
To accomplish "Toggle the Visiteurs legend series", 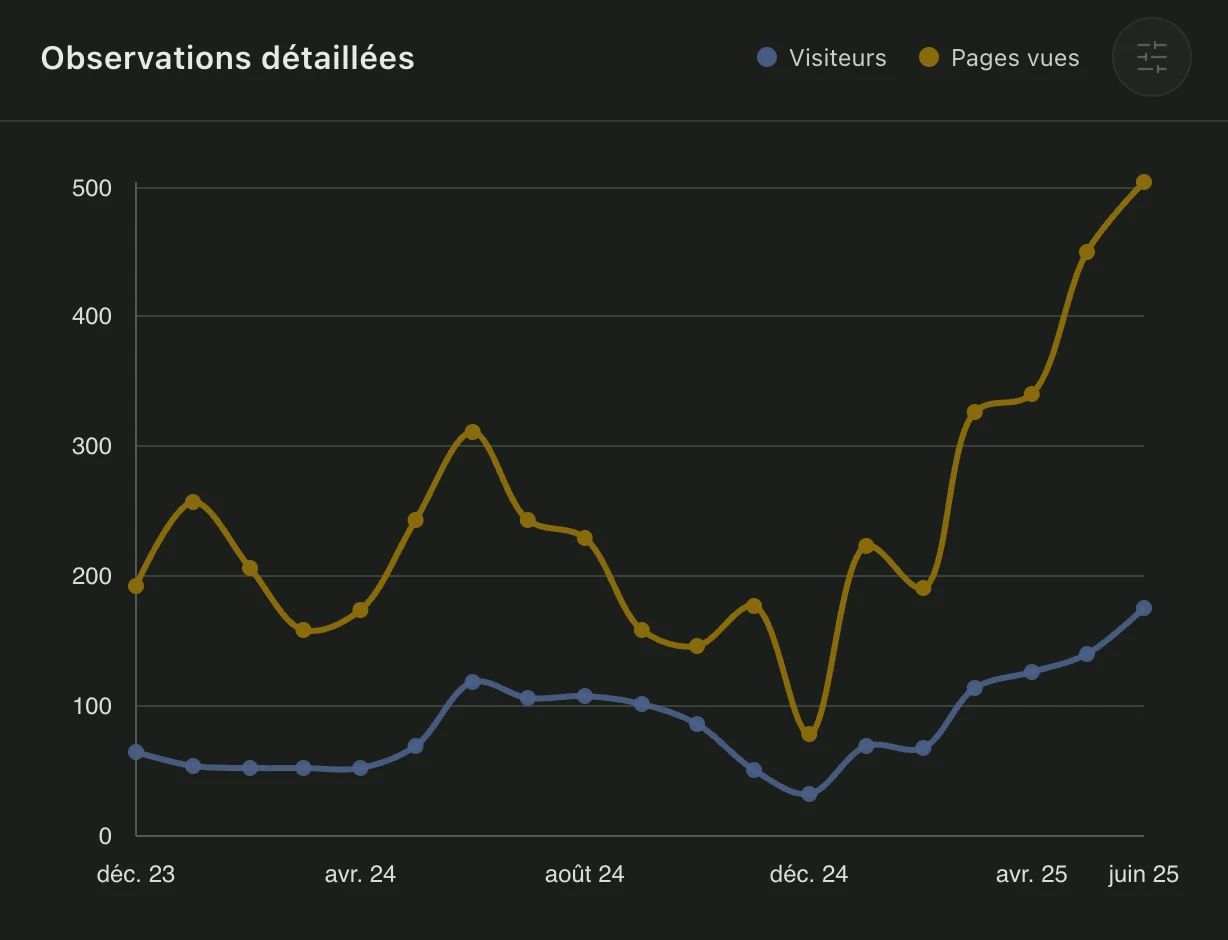I will click(x=822, y=58).
